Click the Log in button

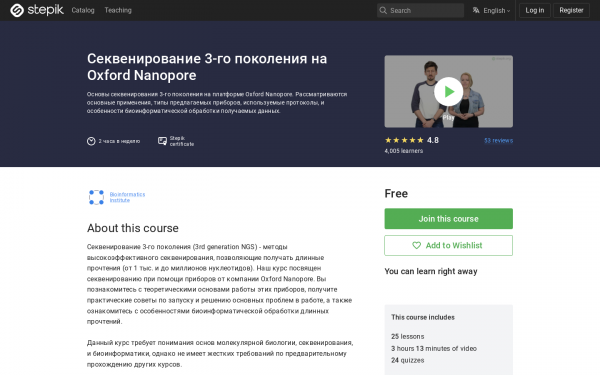pyautogui.click(x=535, y=10)
